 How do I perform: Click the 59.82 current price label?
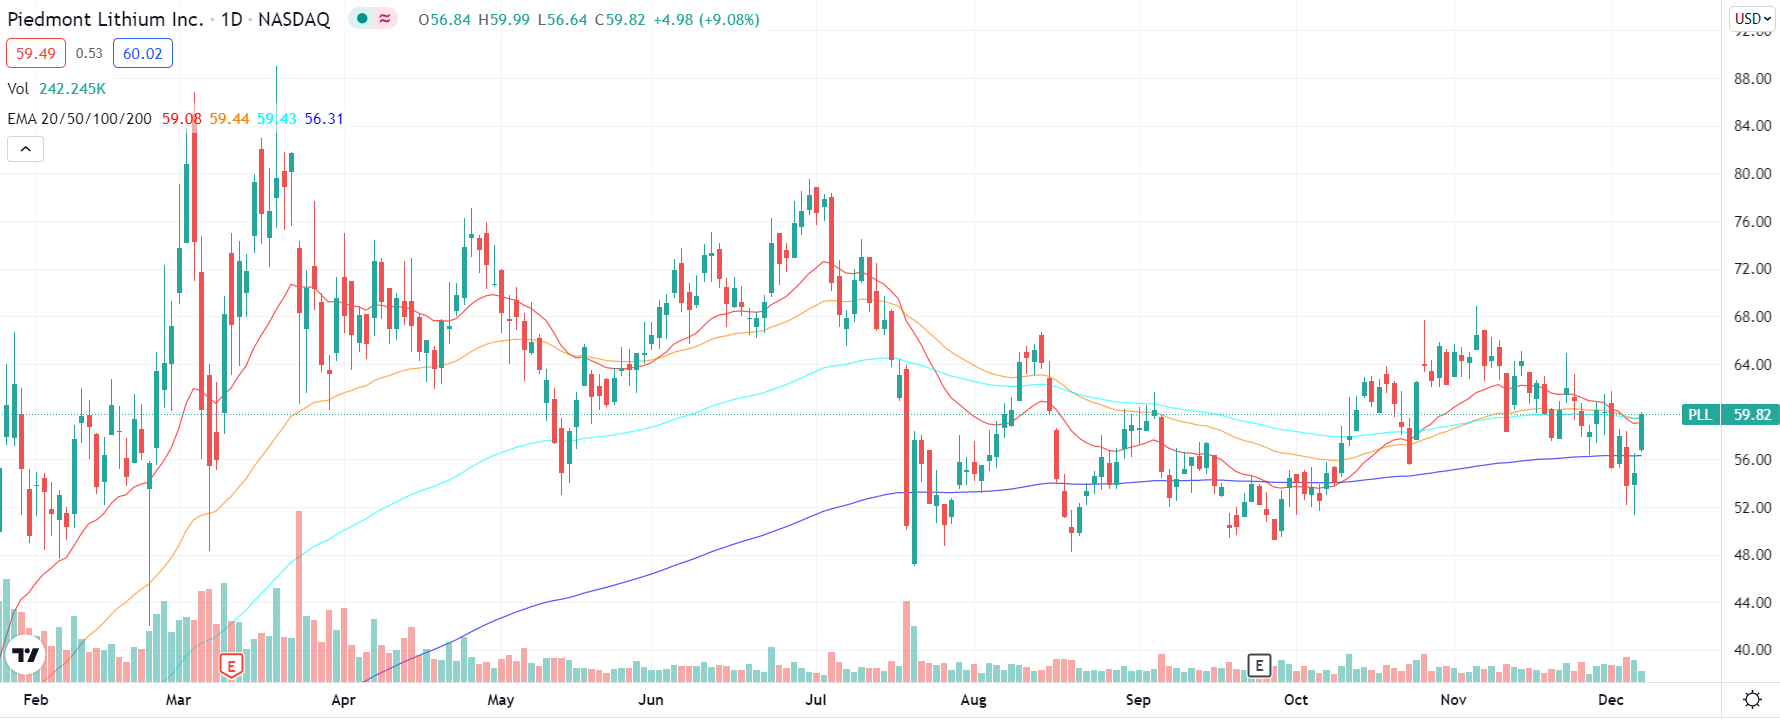[1751, 414]
